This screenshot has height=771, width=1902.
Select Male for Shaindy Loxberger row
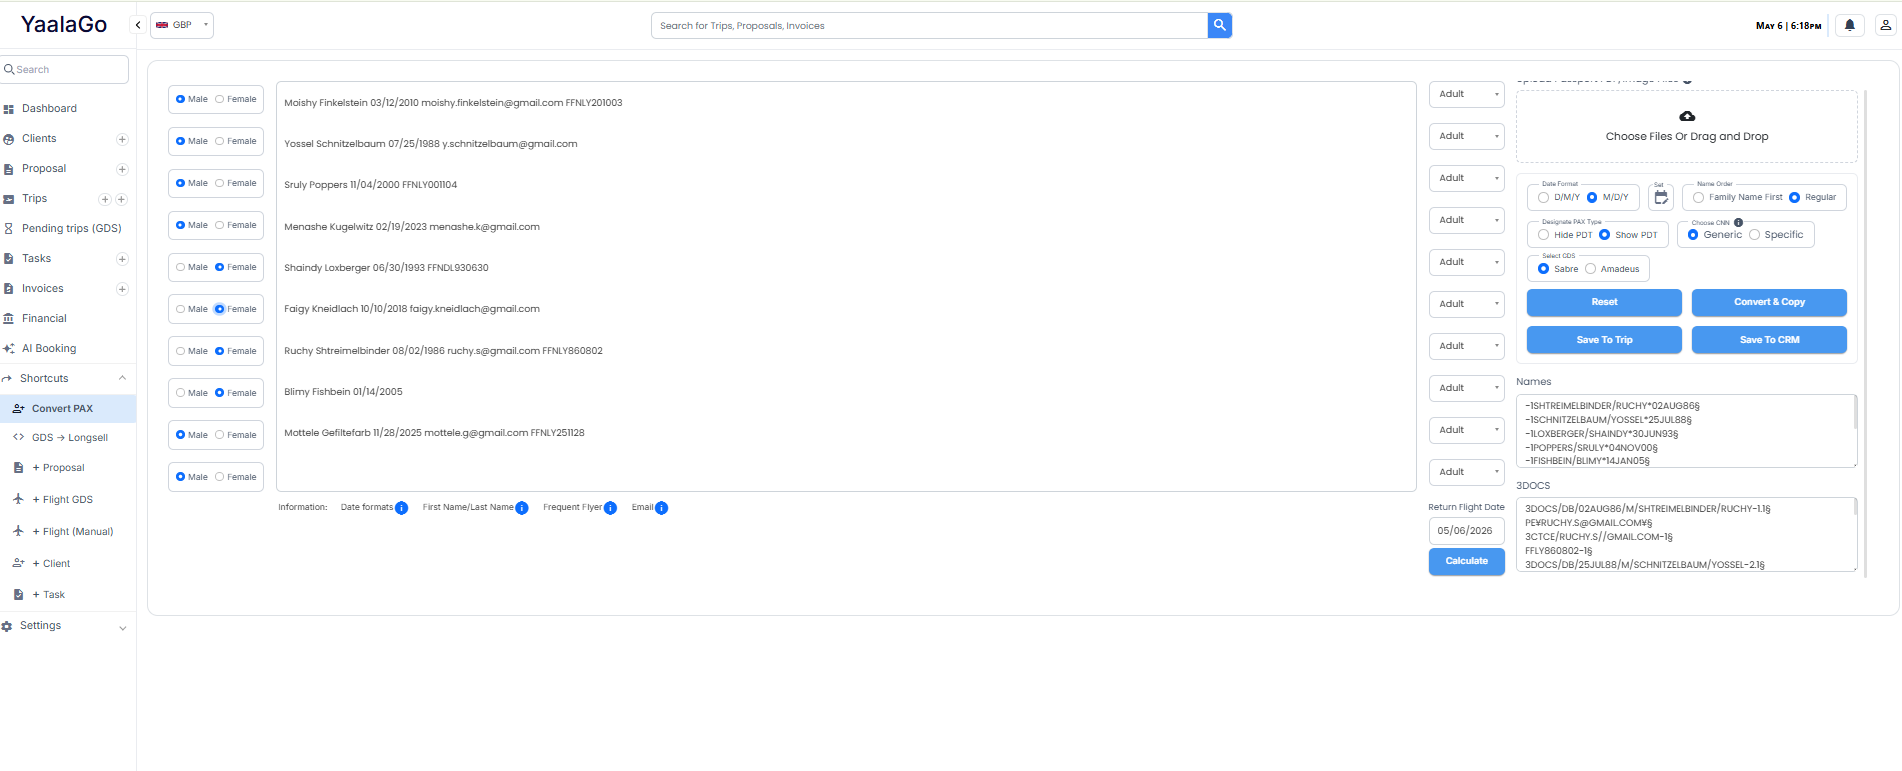pyautogui.click(x=180, y=267)
